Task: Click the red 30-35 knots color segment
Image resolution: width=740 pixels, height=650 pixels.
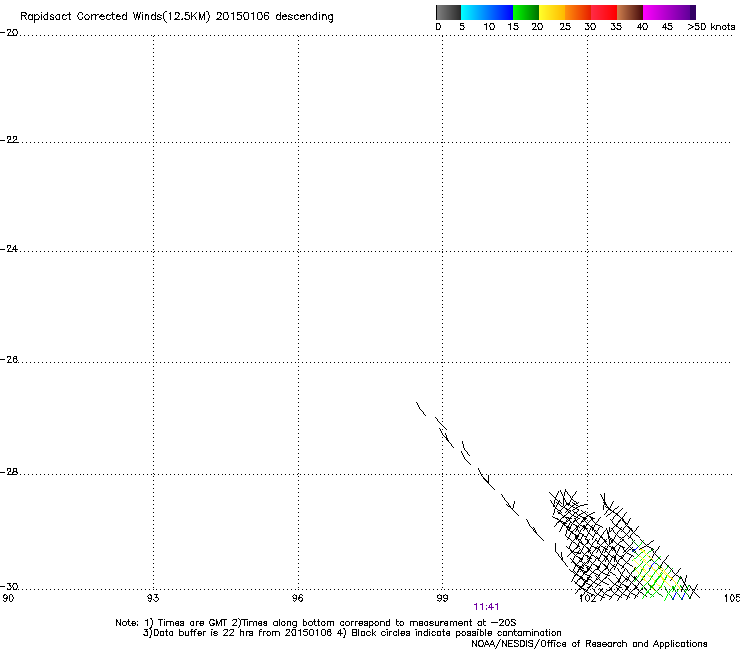Action: (604, 12)
